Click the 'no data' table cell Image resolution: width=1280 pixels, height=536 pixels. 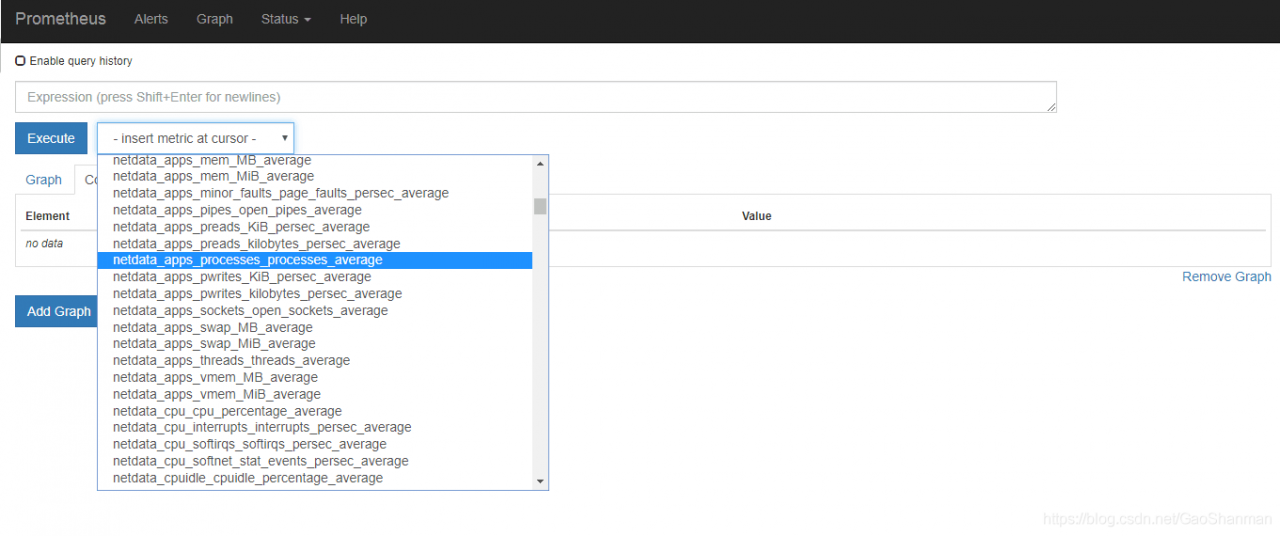44,243
